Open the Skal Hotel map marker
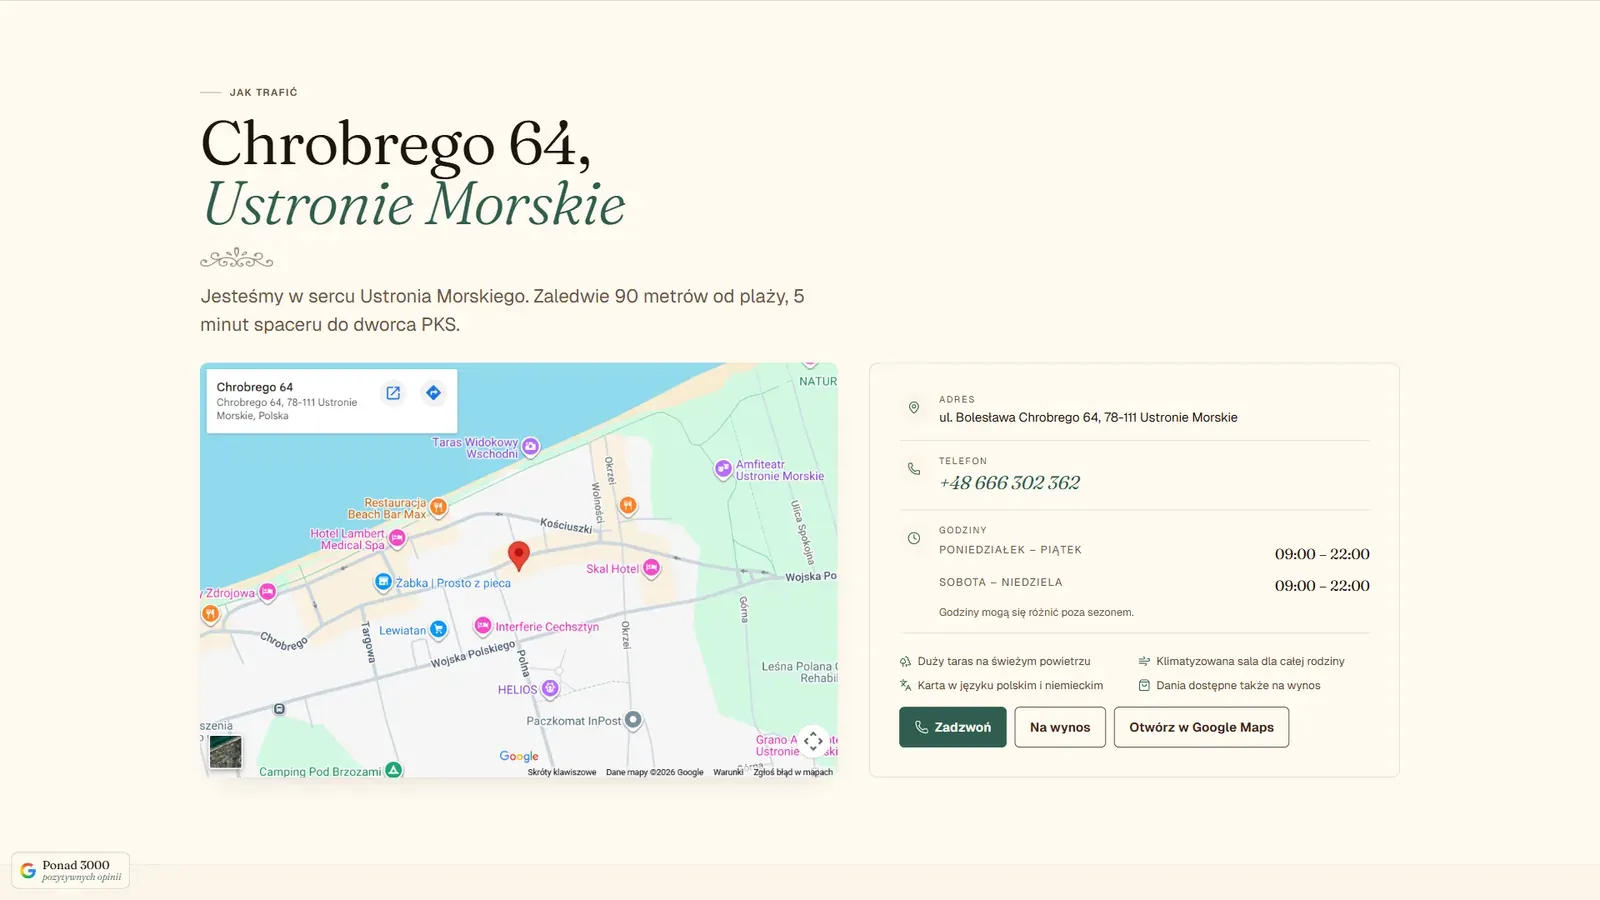1600x900 pixels. tap(651, 568)
